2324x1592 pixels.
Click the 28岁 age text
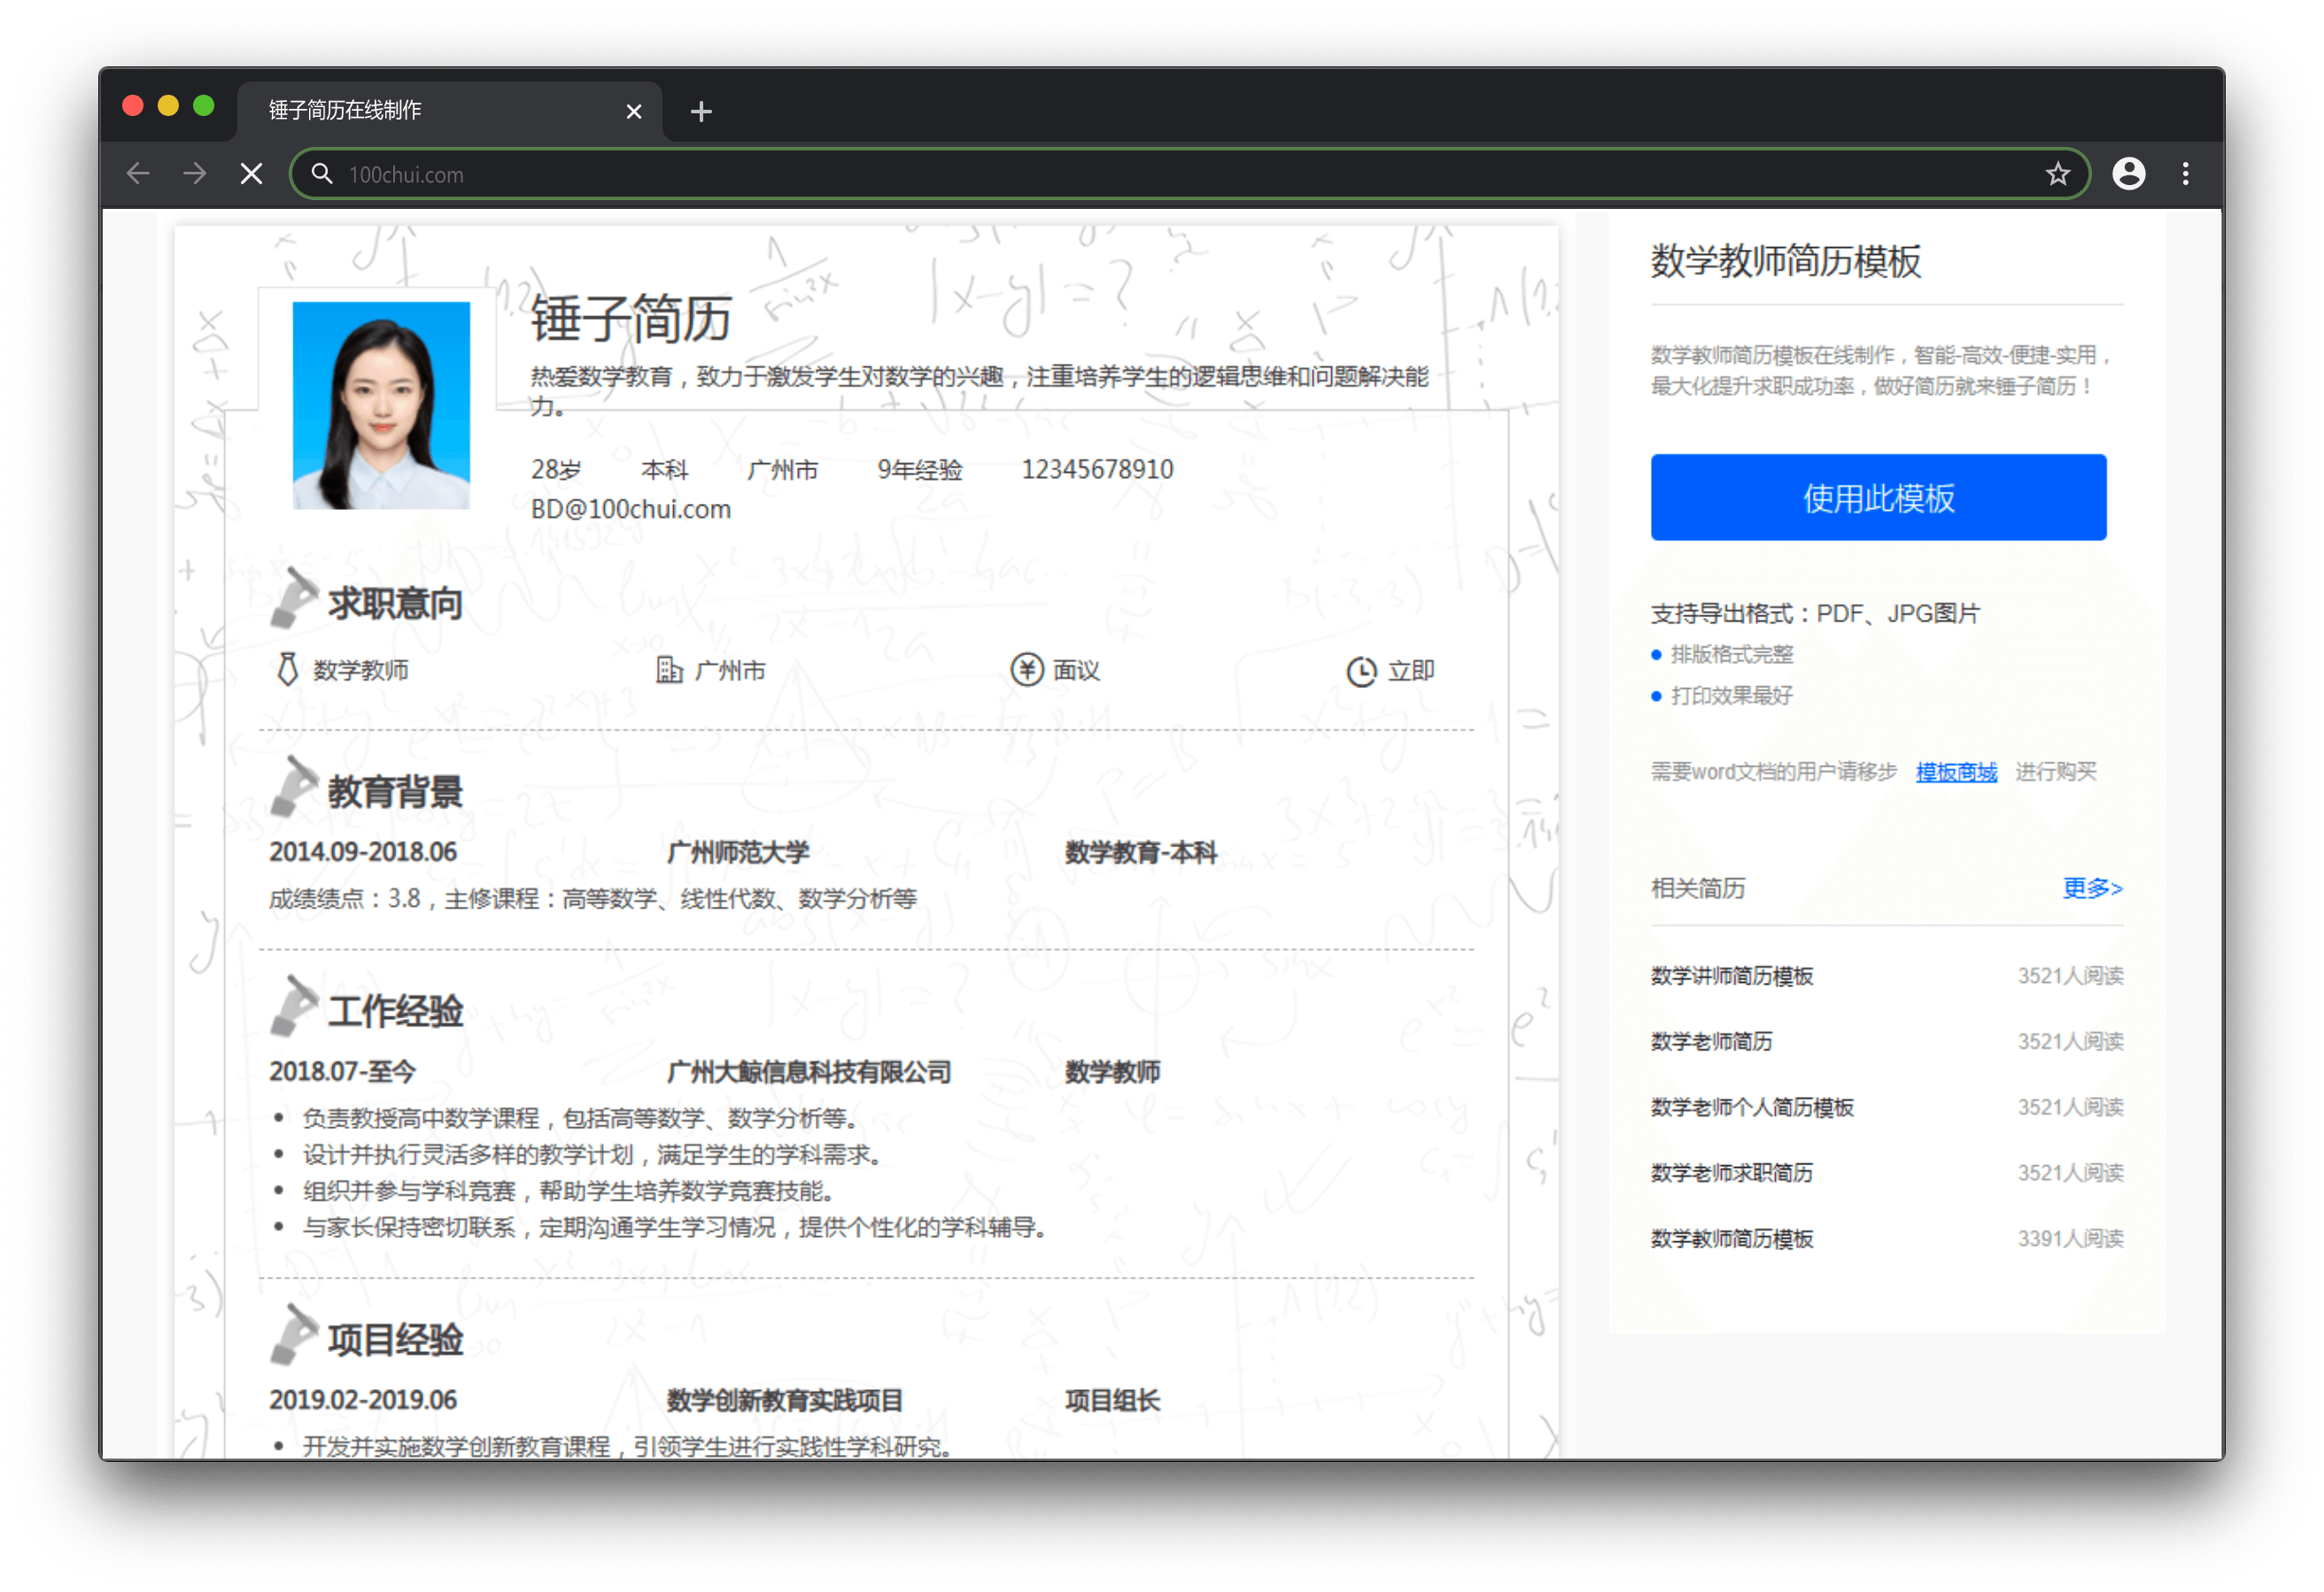pos(556,469)
